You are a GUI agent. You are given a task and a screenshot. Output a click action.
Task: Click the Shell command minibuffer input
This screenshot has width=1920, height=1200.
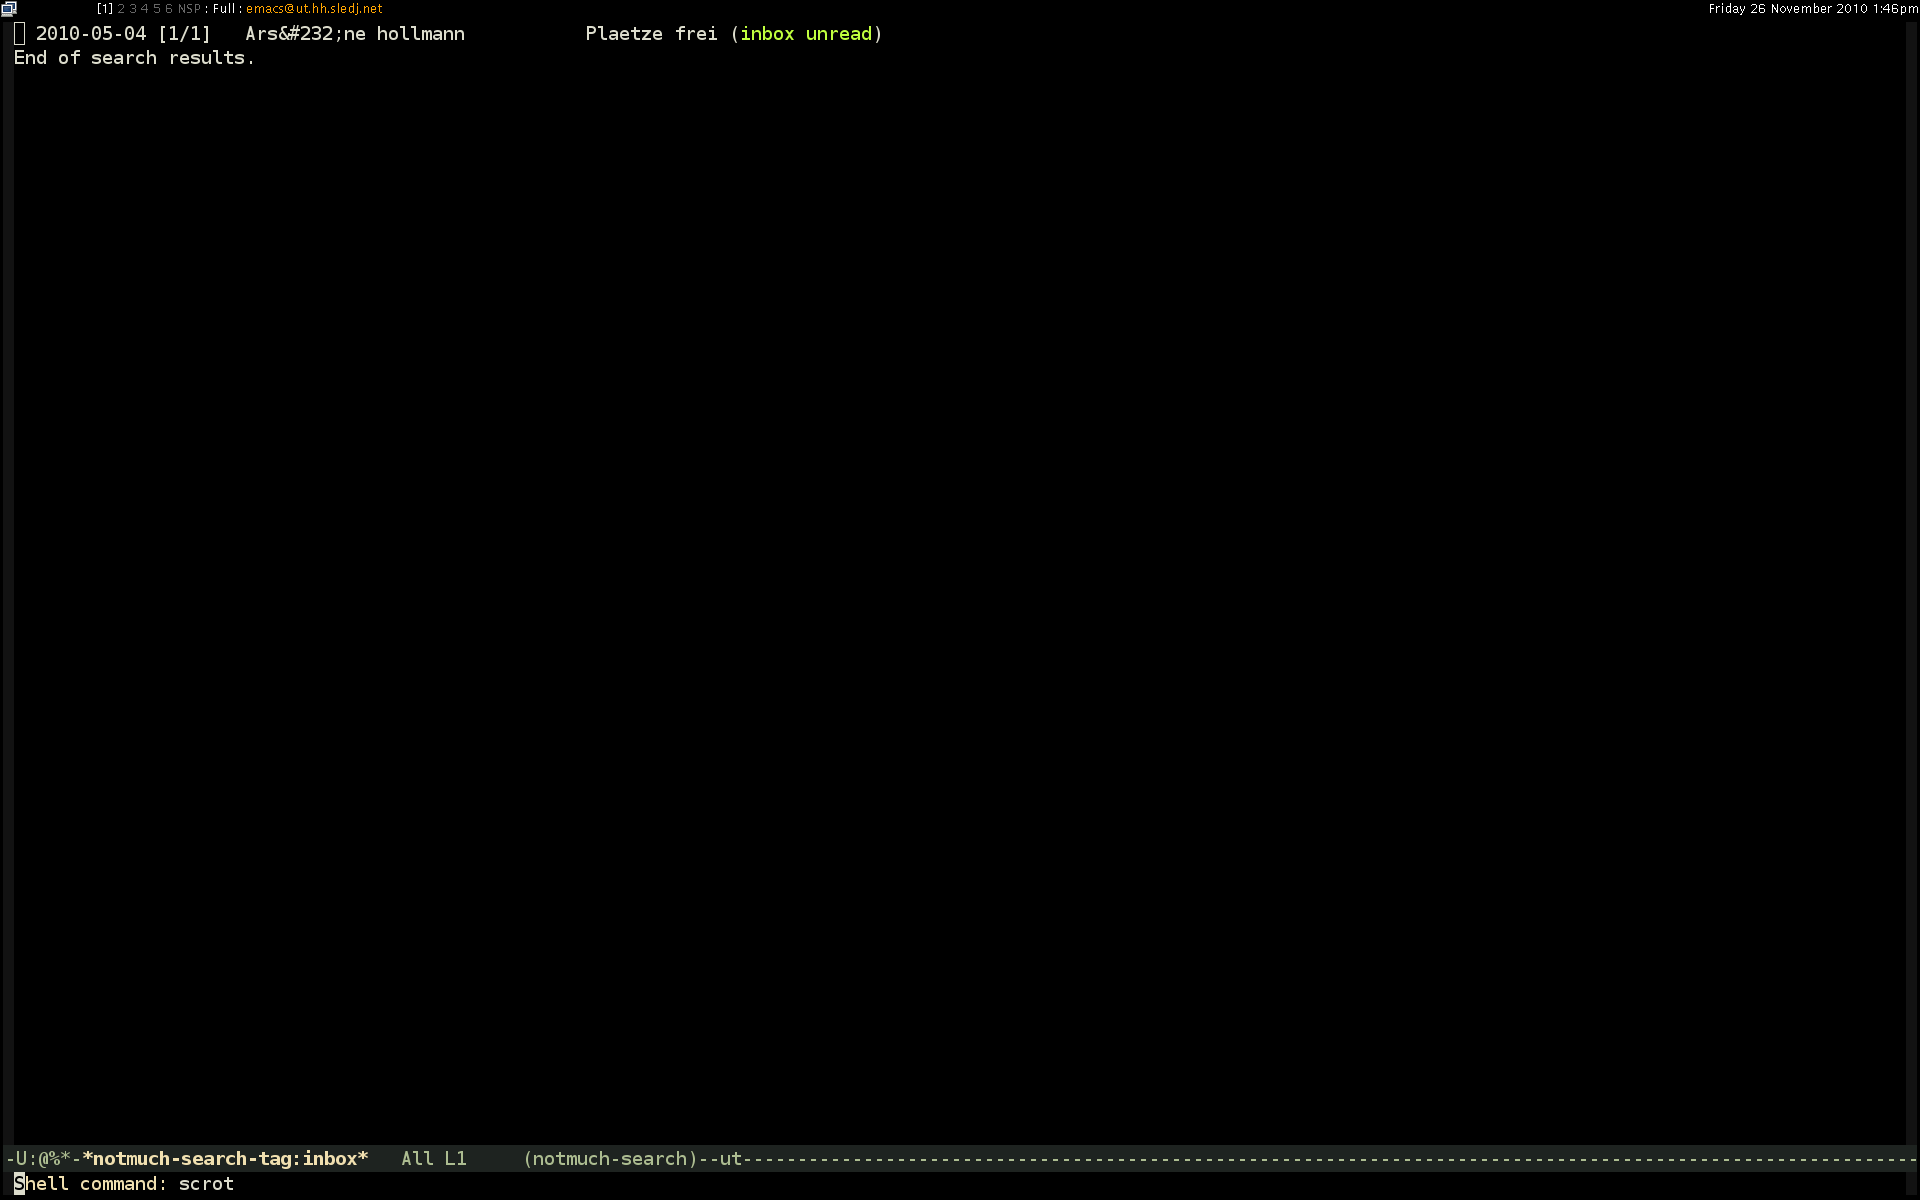[206, 1184]
